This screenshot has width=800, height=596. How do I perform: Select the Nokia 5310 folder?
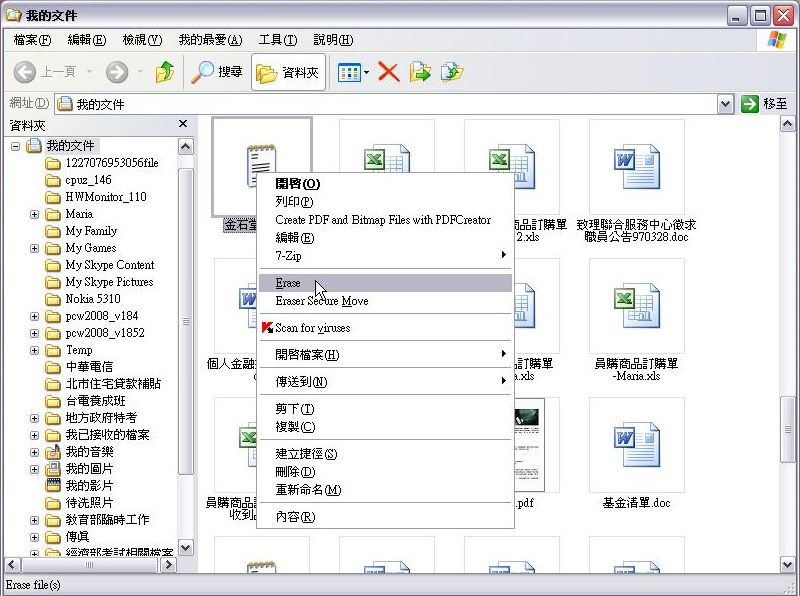[x=83, y=299]
